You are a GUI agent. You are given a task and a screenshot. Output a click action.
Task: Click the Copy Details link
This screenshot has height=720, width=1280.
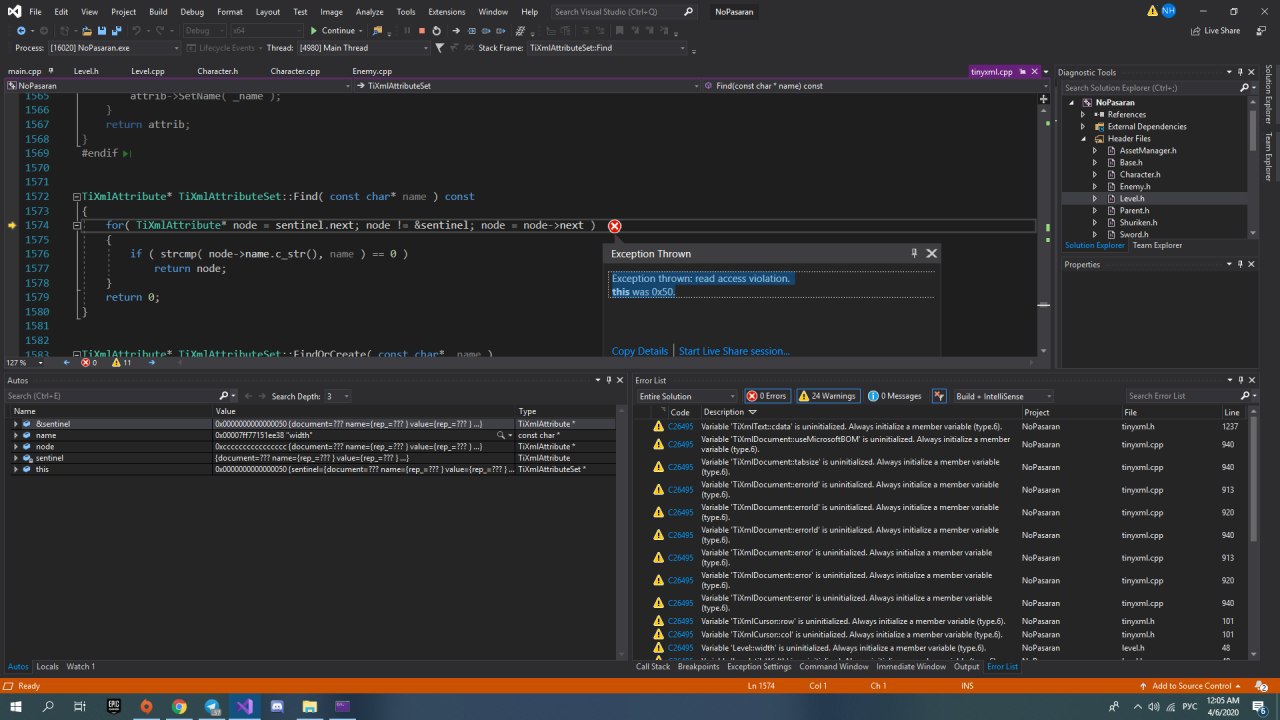639,351
